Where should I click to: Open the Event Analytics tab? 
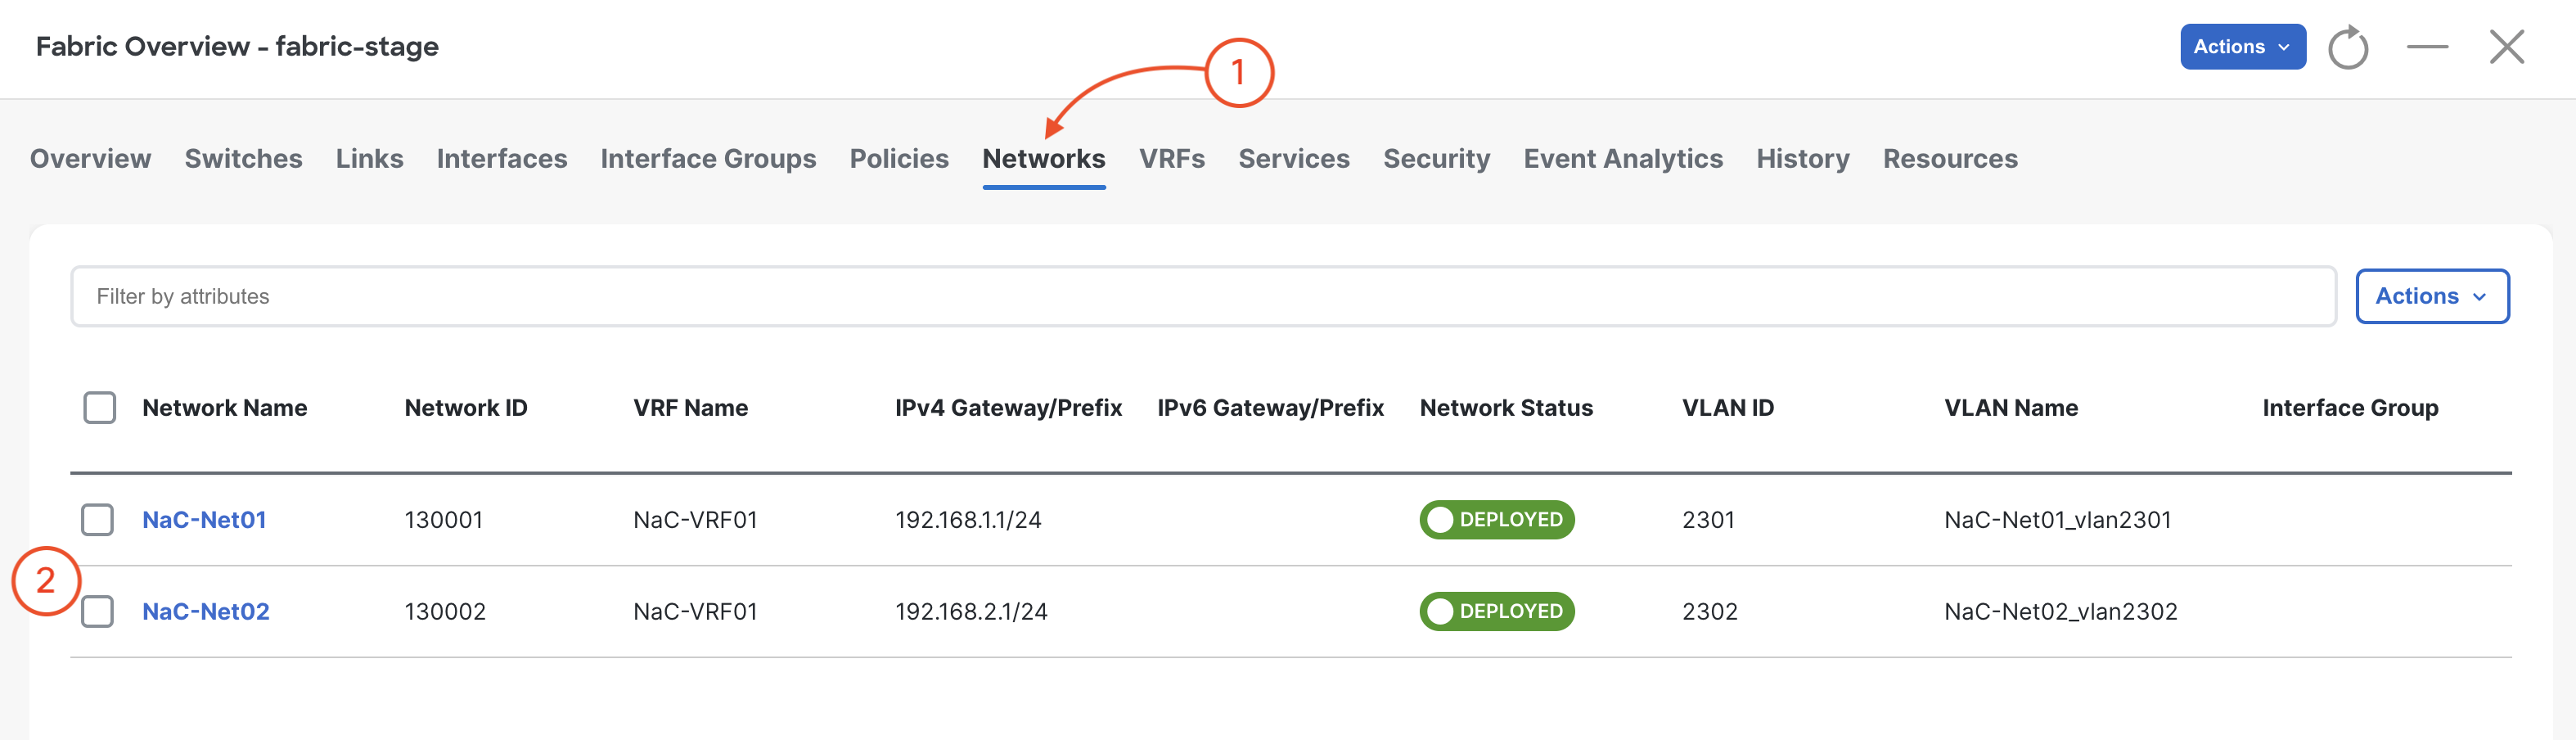click(x=1622, y=158)
